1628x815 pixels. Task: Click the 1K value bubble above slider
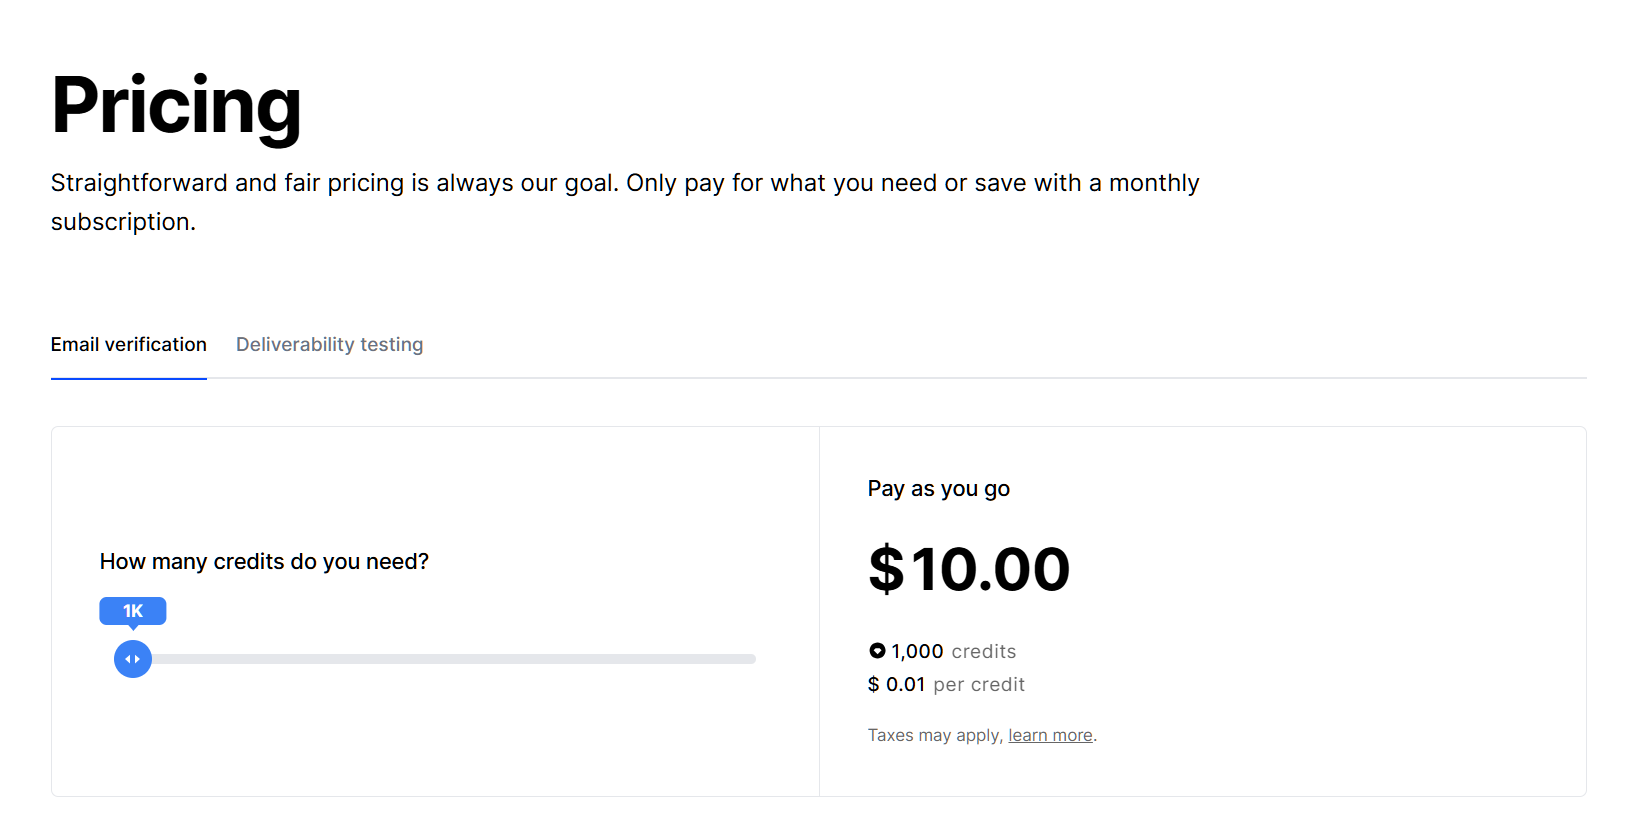coord(133,611)
